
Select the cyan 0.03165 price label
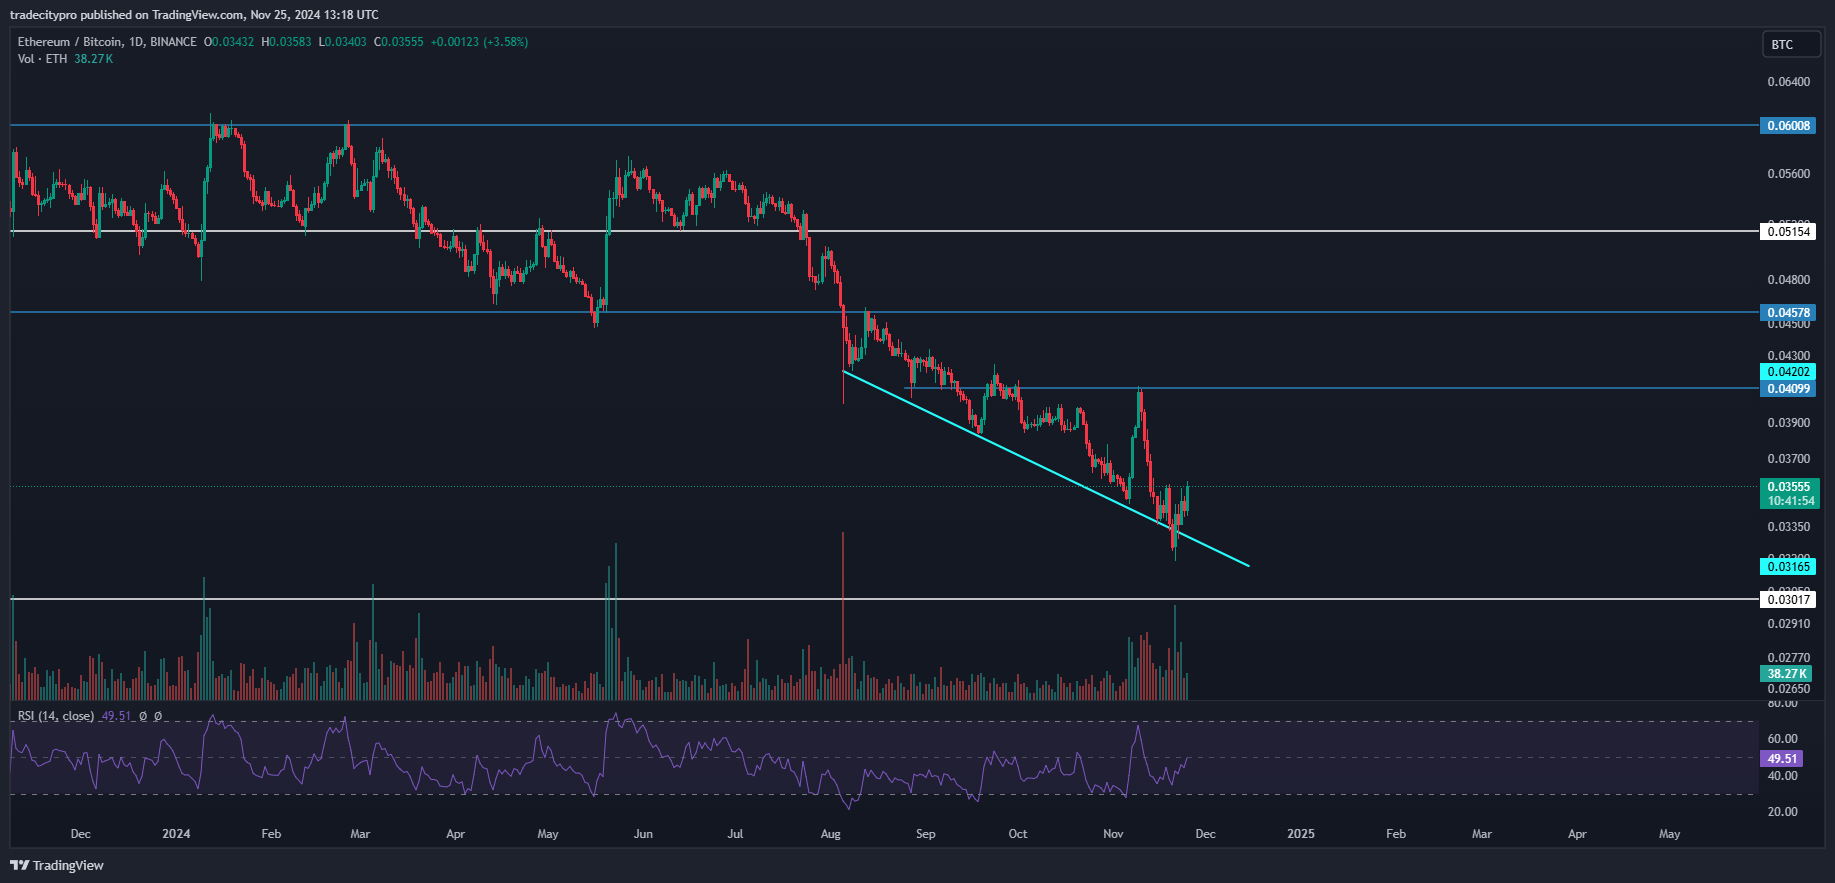click(x=1788, y=567)
